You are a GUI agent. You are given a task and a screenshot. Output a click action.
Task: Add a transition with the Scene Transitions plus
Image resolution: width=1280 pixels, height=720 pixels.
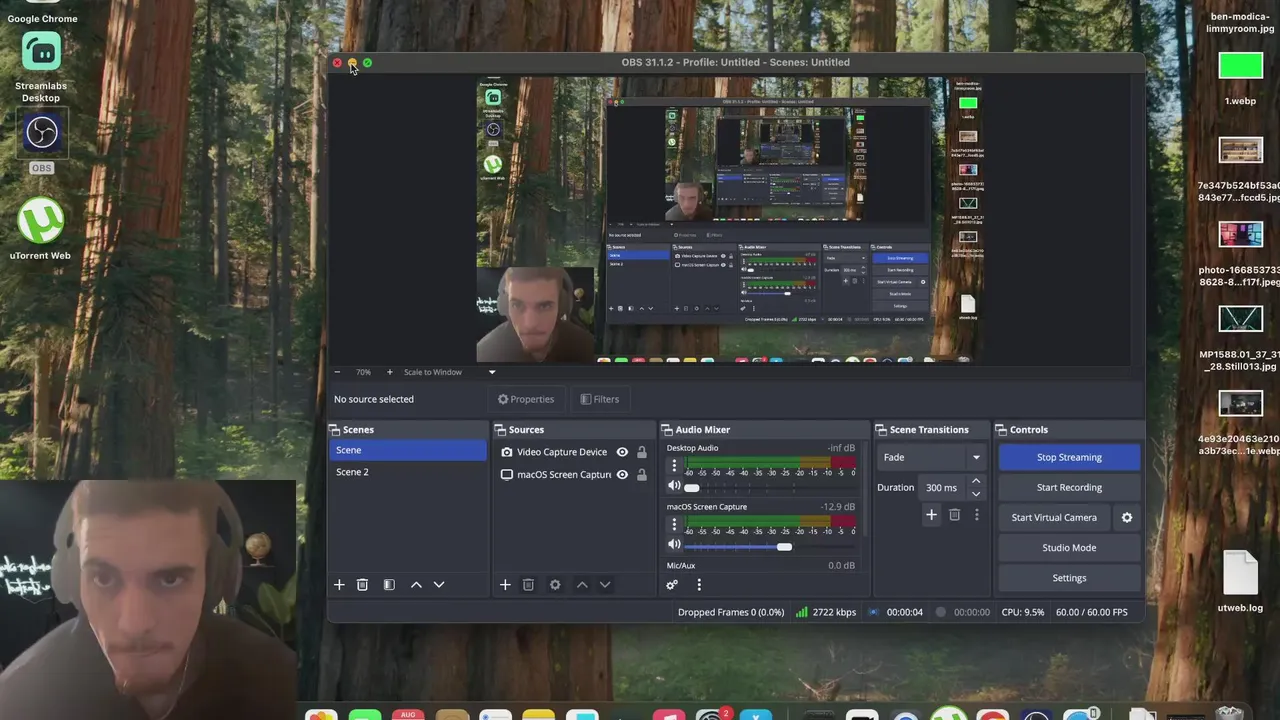(x=931, y=514)
